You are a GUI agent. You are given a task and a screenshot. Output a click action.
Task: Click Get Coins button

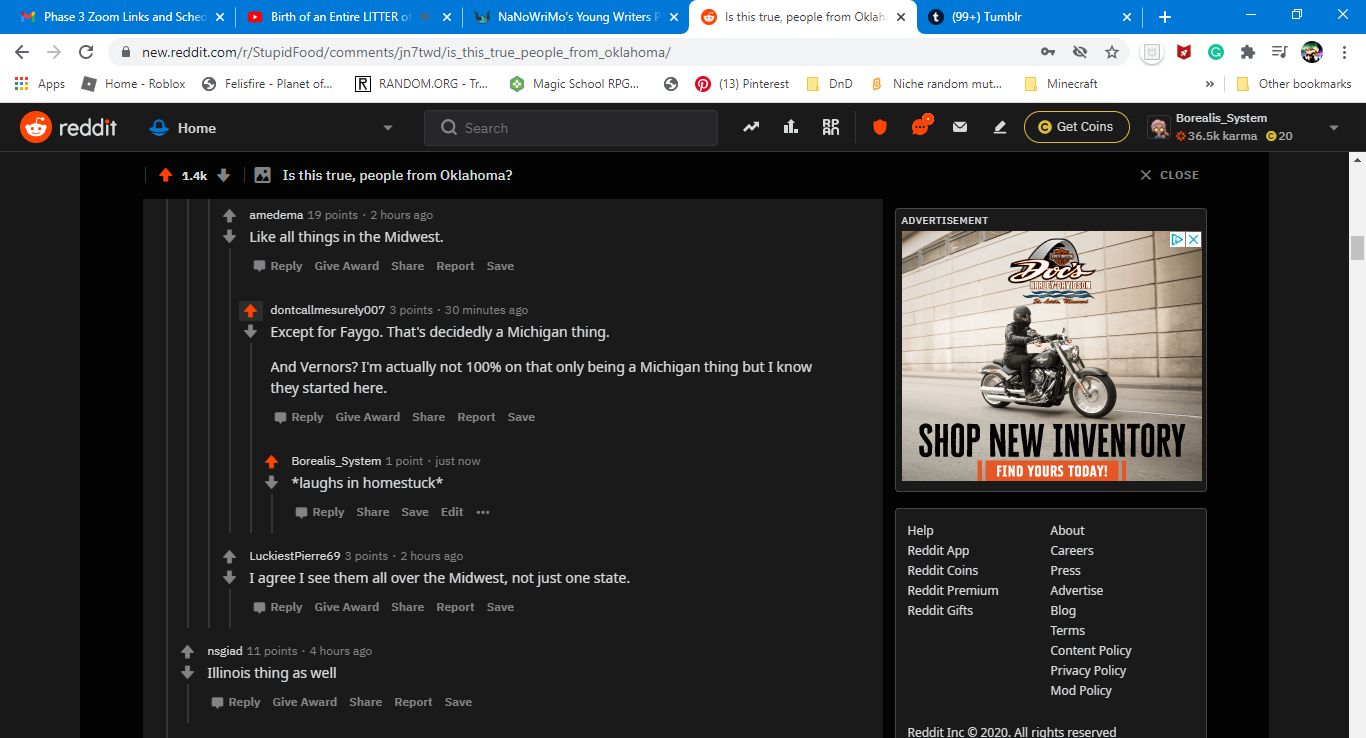tap(1076, 127)
